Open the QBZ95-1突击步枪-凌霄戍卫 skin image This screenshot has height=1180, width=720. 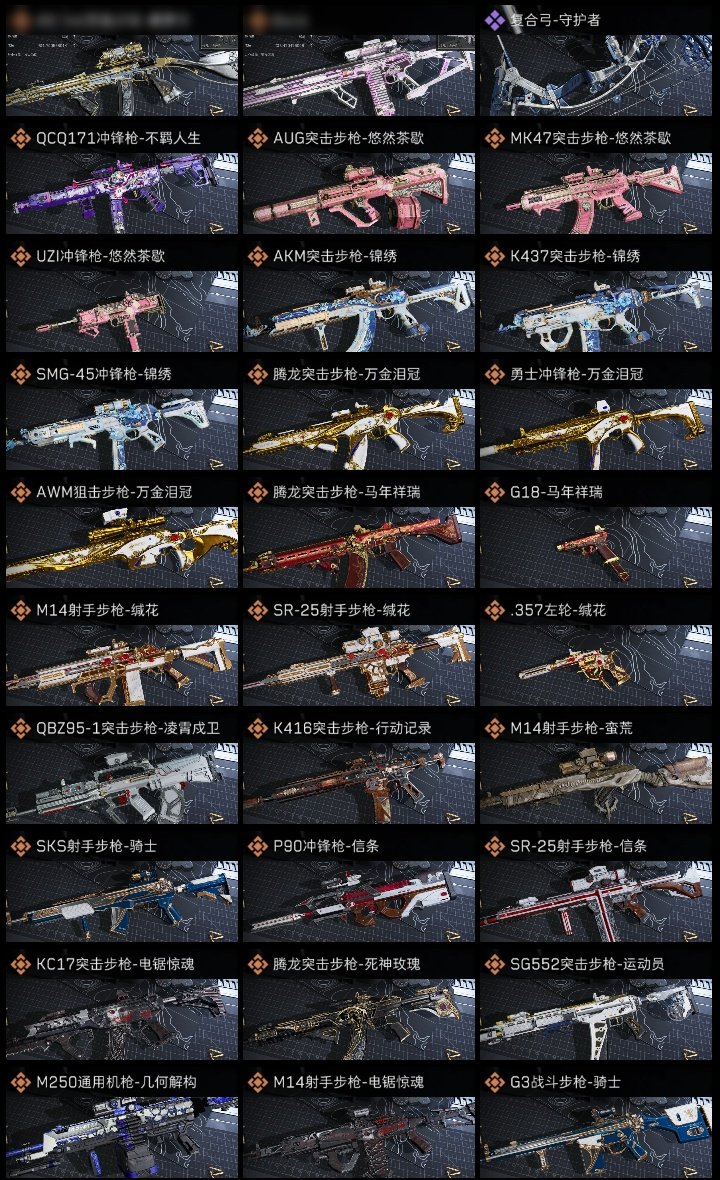(122, 783)
